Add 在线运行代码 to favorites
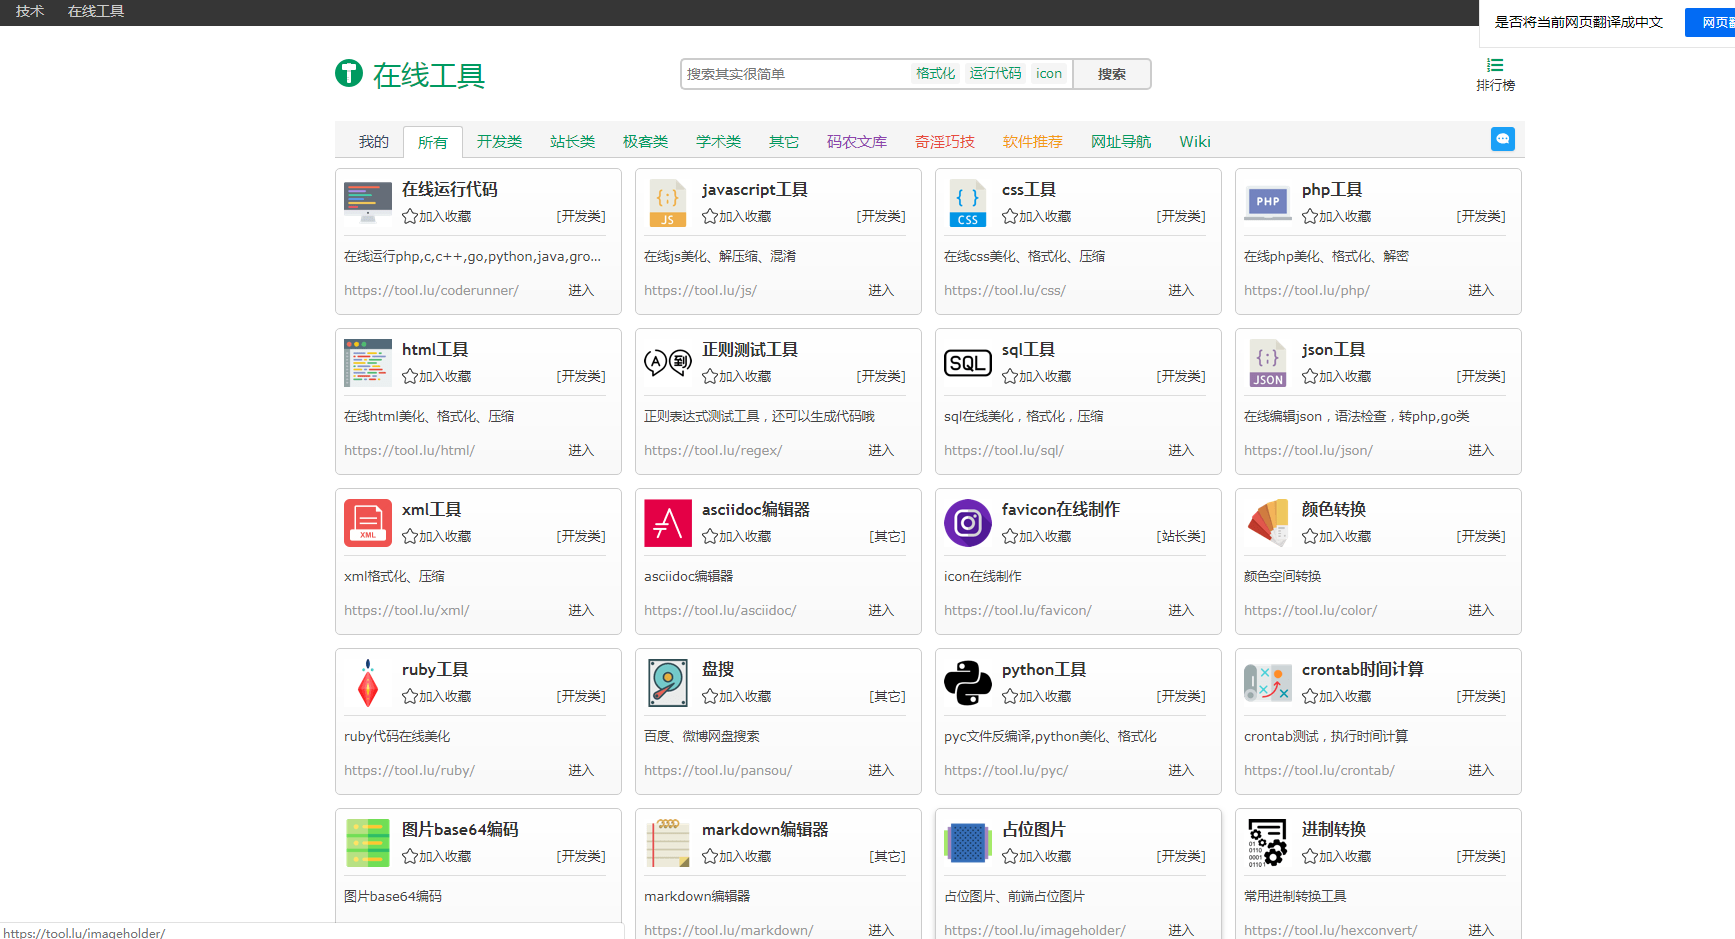 437,216
